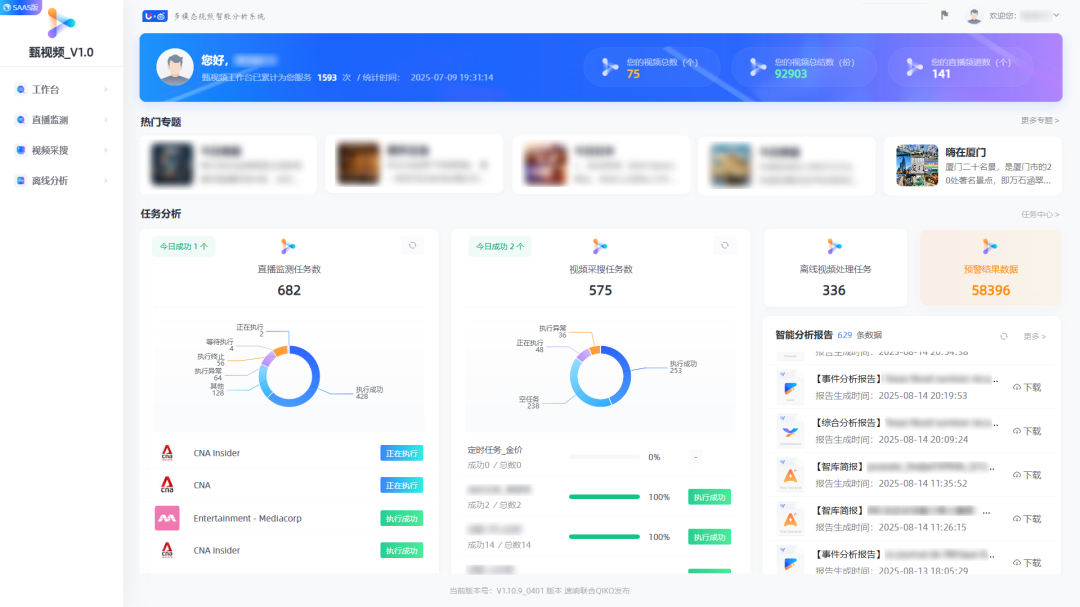Image resolution: width=1080 pixels, height=607 pixels.
Task: Click the 甄视频 logo in the sidebar
Action: [x=61, y=23]
